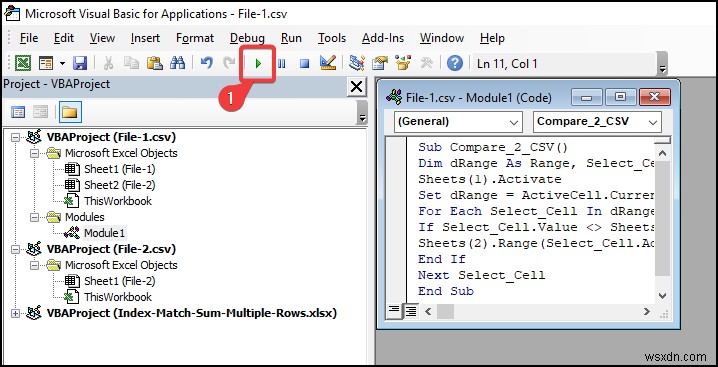This screenshot has height=367, width=718.
Task: Collapse Microsoft Excel Objects under File-1.csv
Action: pos(34,153)
